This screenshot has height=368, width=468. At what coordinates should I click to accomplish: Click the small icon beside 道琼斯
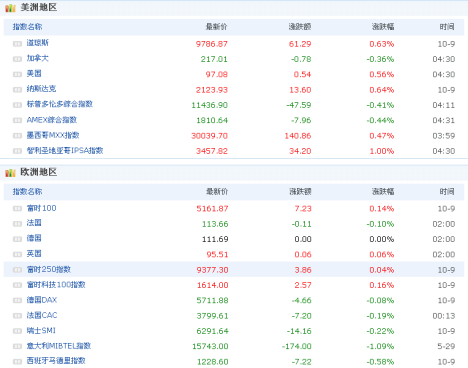tap(17, 44)
